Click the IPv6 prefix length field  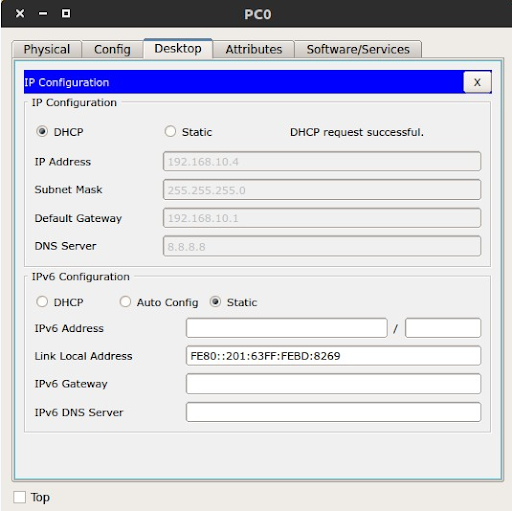tap(443, 328)
